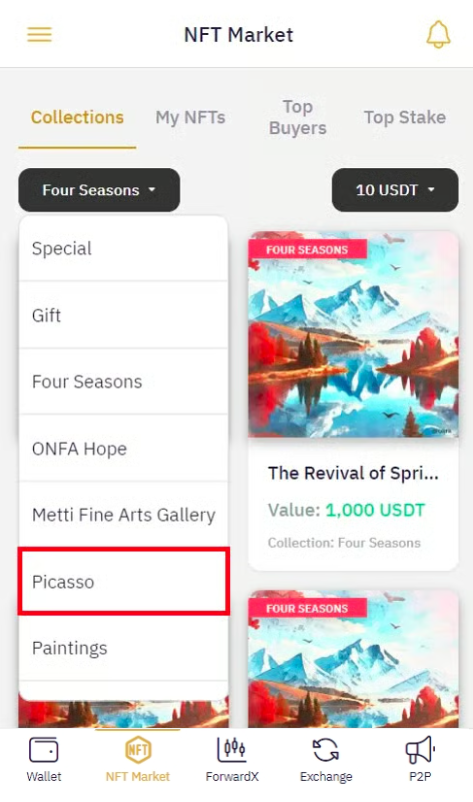473x802 pixels.
Task: Open The Revival of Spring NFT title
Action: (353, 473)
